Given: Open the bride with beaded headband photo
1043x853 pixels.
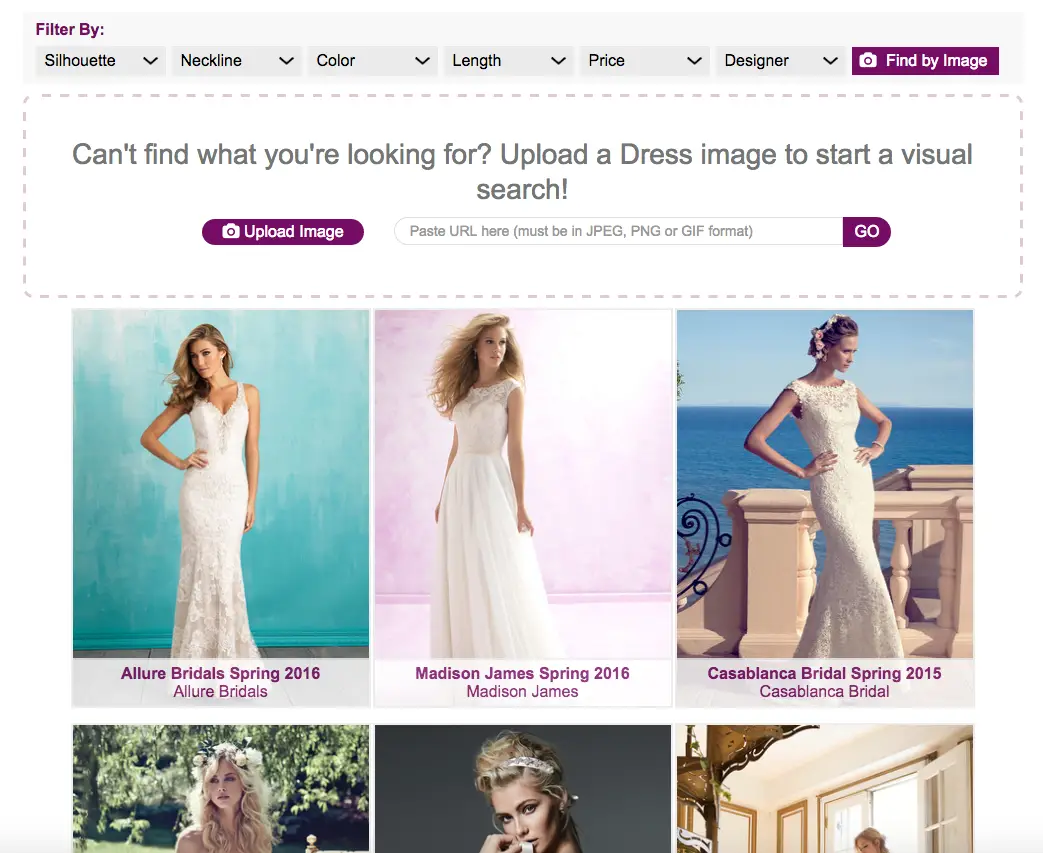Looking at the screenshot, I should (523, 789).
